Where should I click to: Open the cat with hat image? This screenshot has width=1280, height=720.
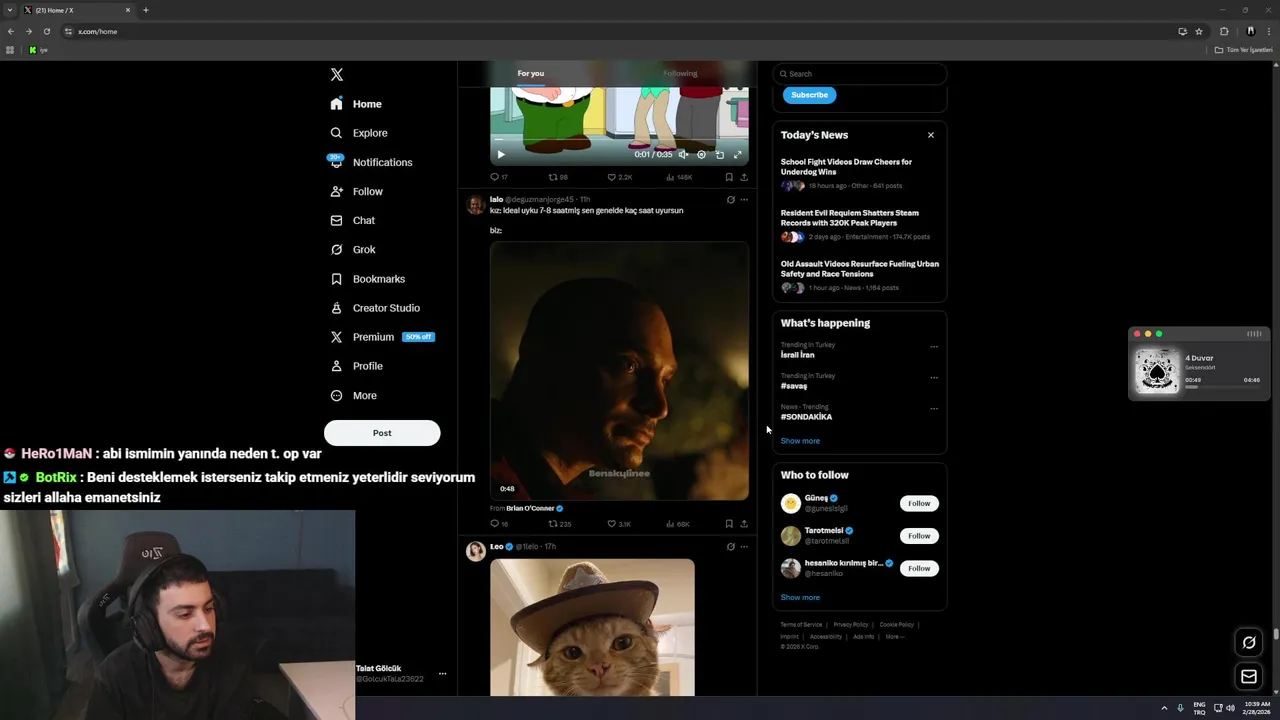pos(592,627)
